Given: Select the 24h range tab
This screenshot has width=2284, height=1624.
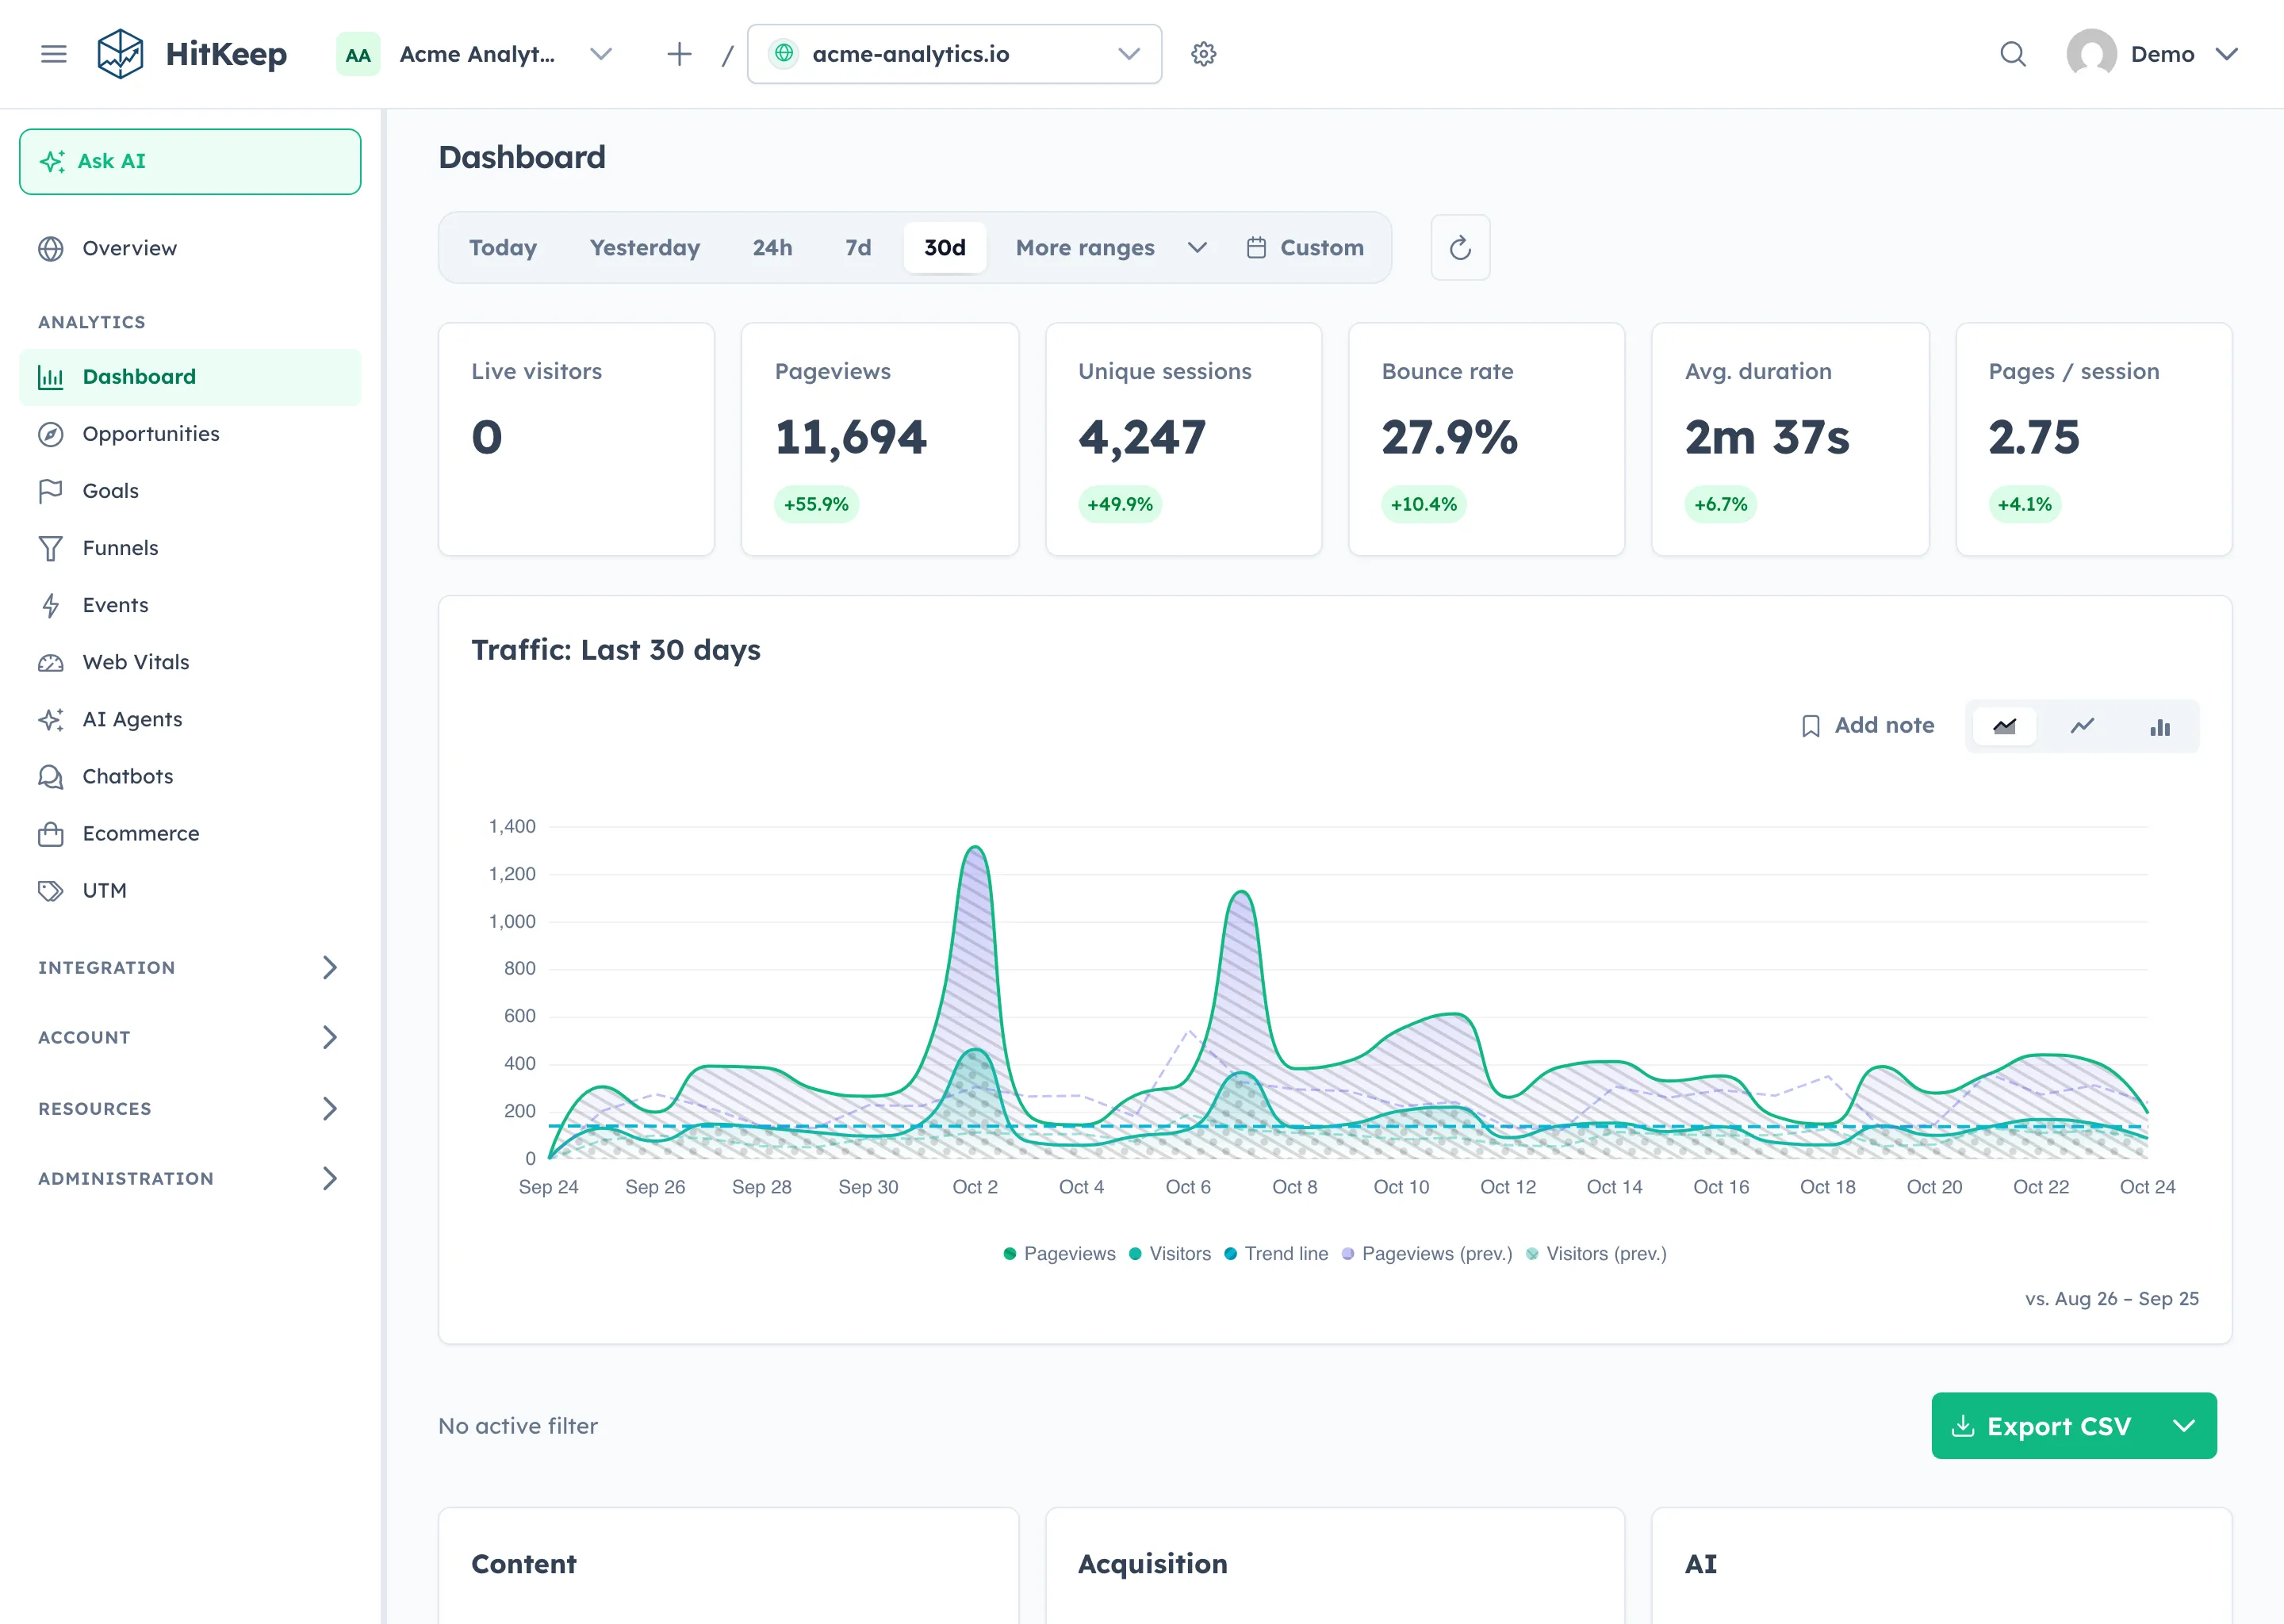Looking at the screenshot, I should [x=772, y=247].
